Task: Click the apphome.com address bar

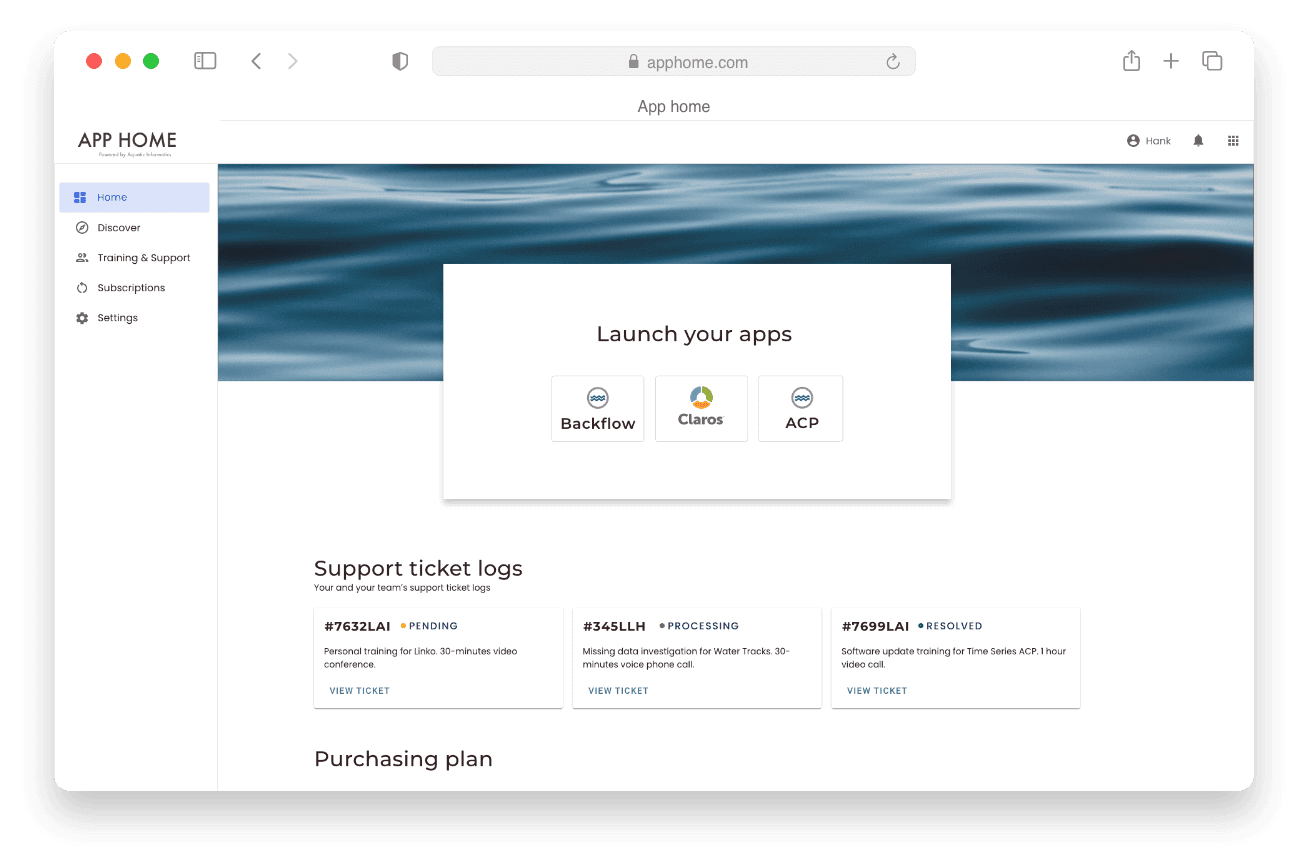Action: pyautogui.click(x=673, y=62)
